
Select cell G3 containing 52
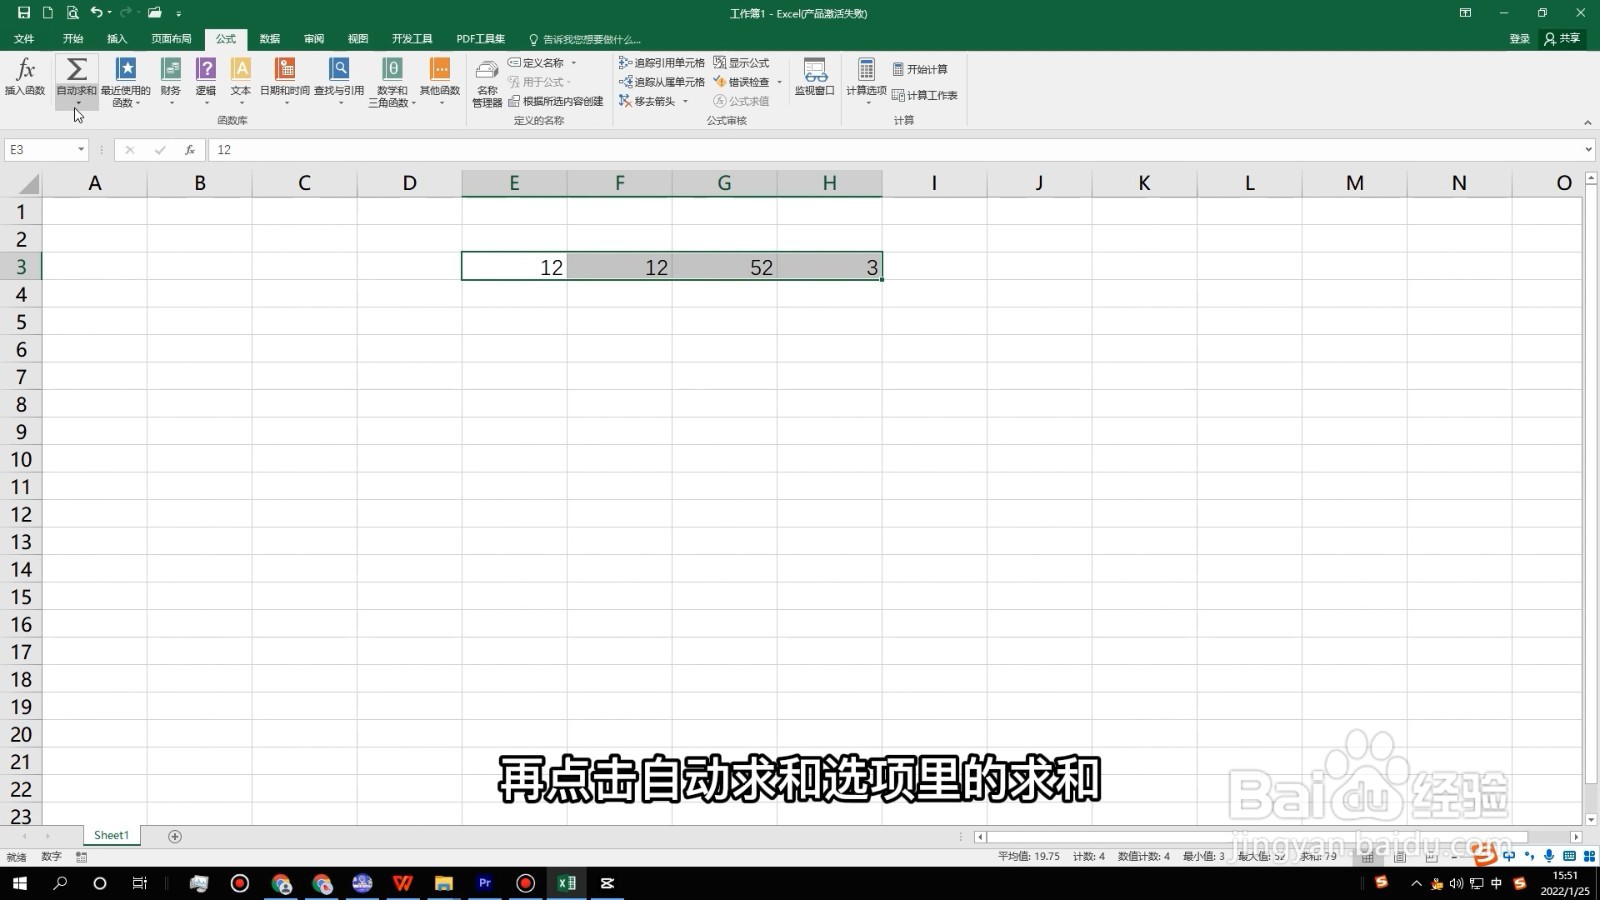[x=725, y=267]
